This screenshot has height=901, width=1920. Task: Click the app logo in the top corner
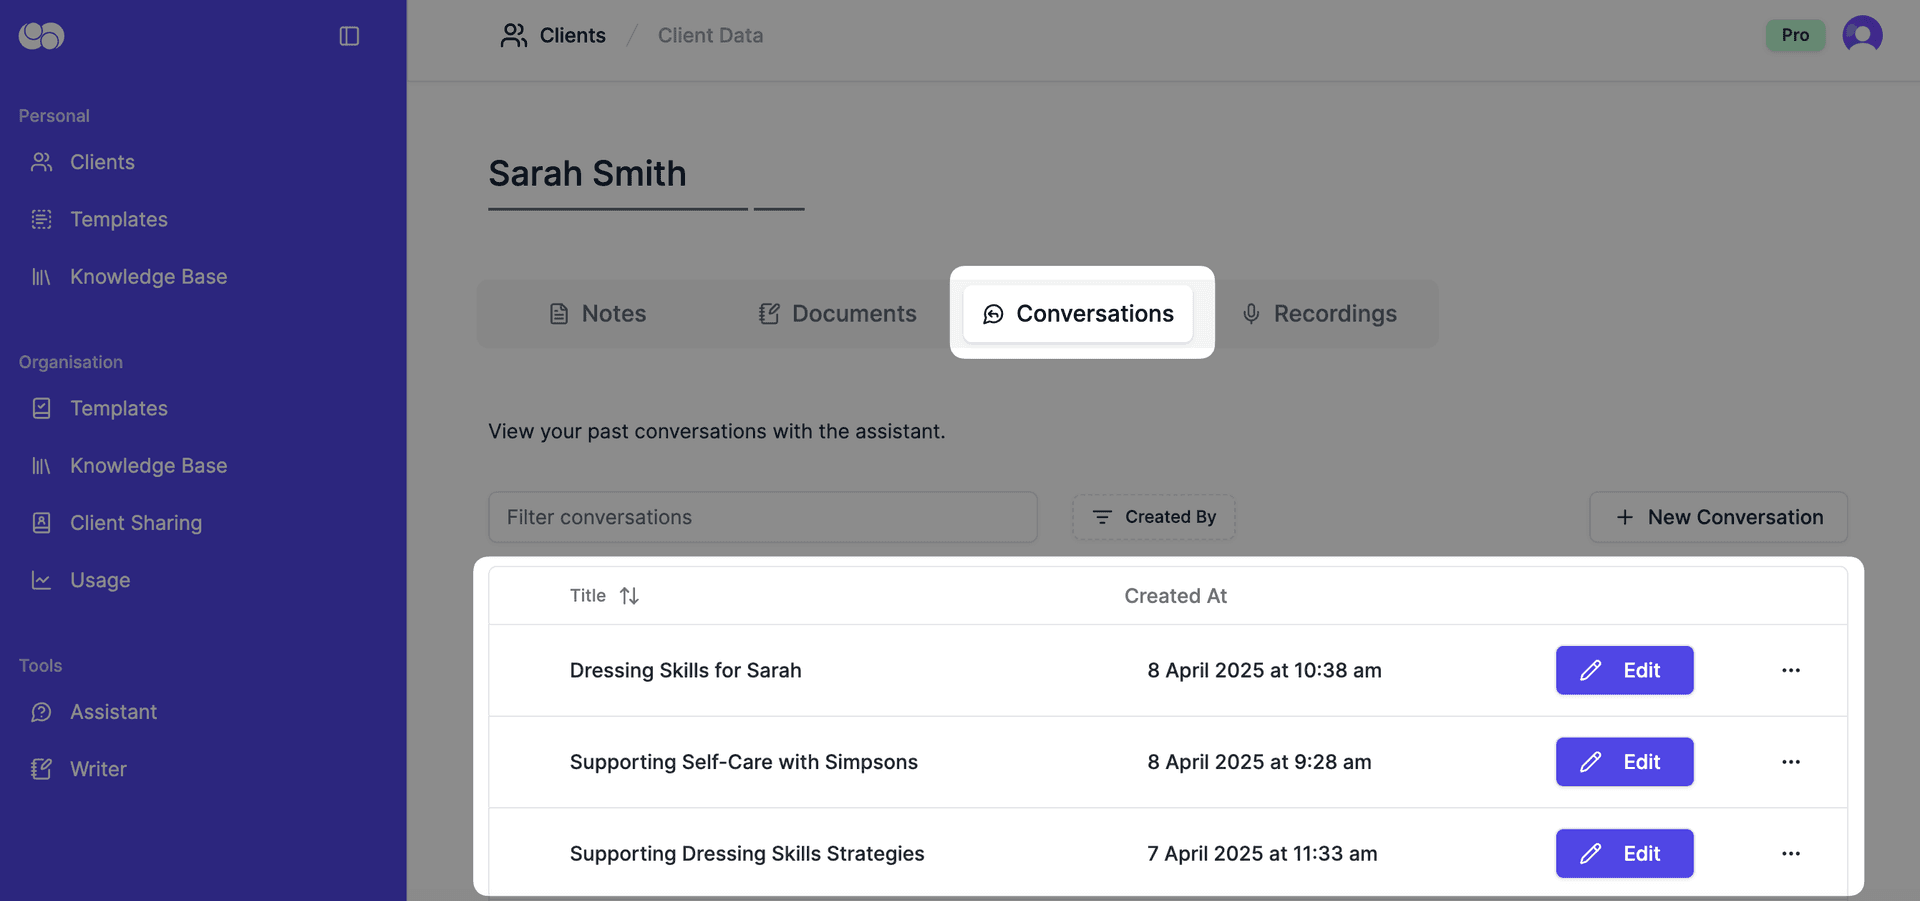[x=39, y=35]
